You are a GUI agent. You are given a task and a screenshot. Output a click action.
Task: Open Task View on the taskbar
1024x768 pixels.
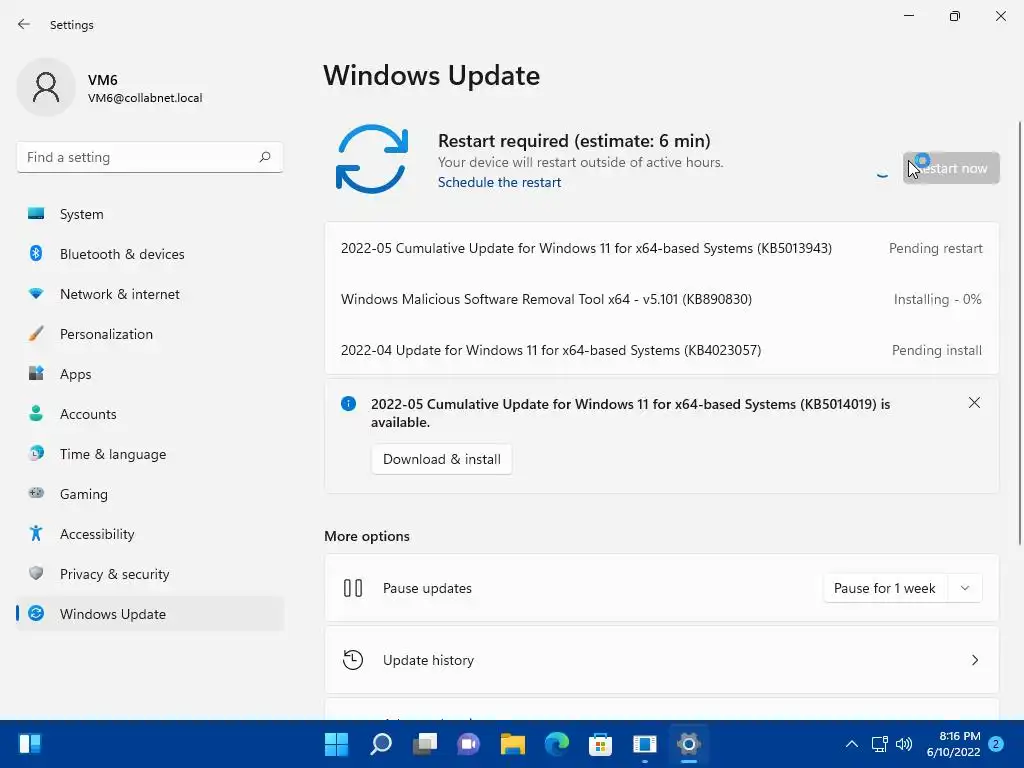(x=424, y=743)
